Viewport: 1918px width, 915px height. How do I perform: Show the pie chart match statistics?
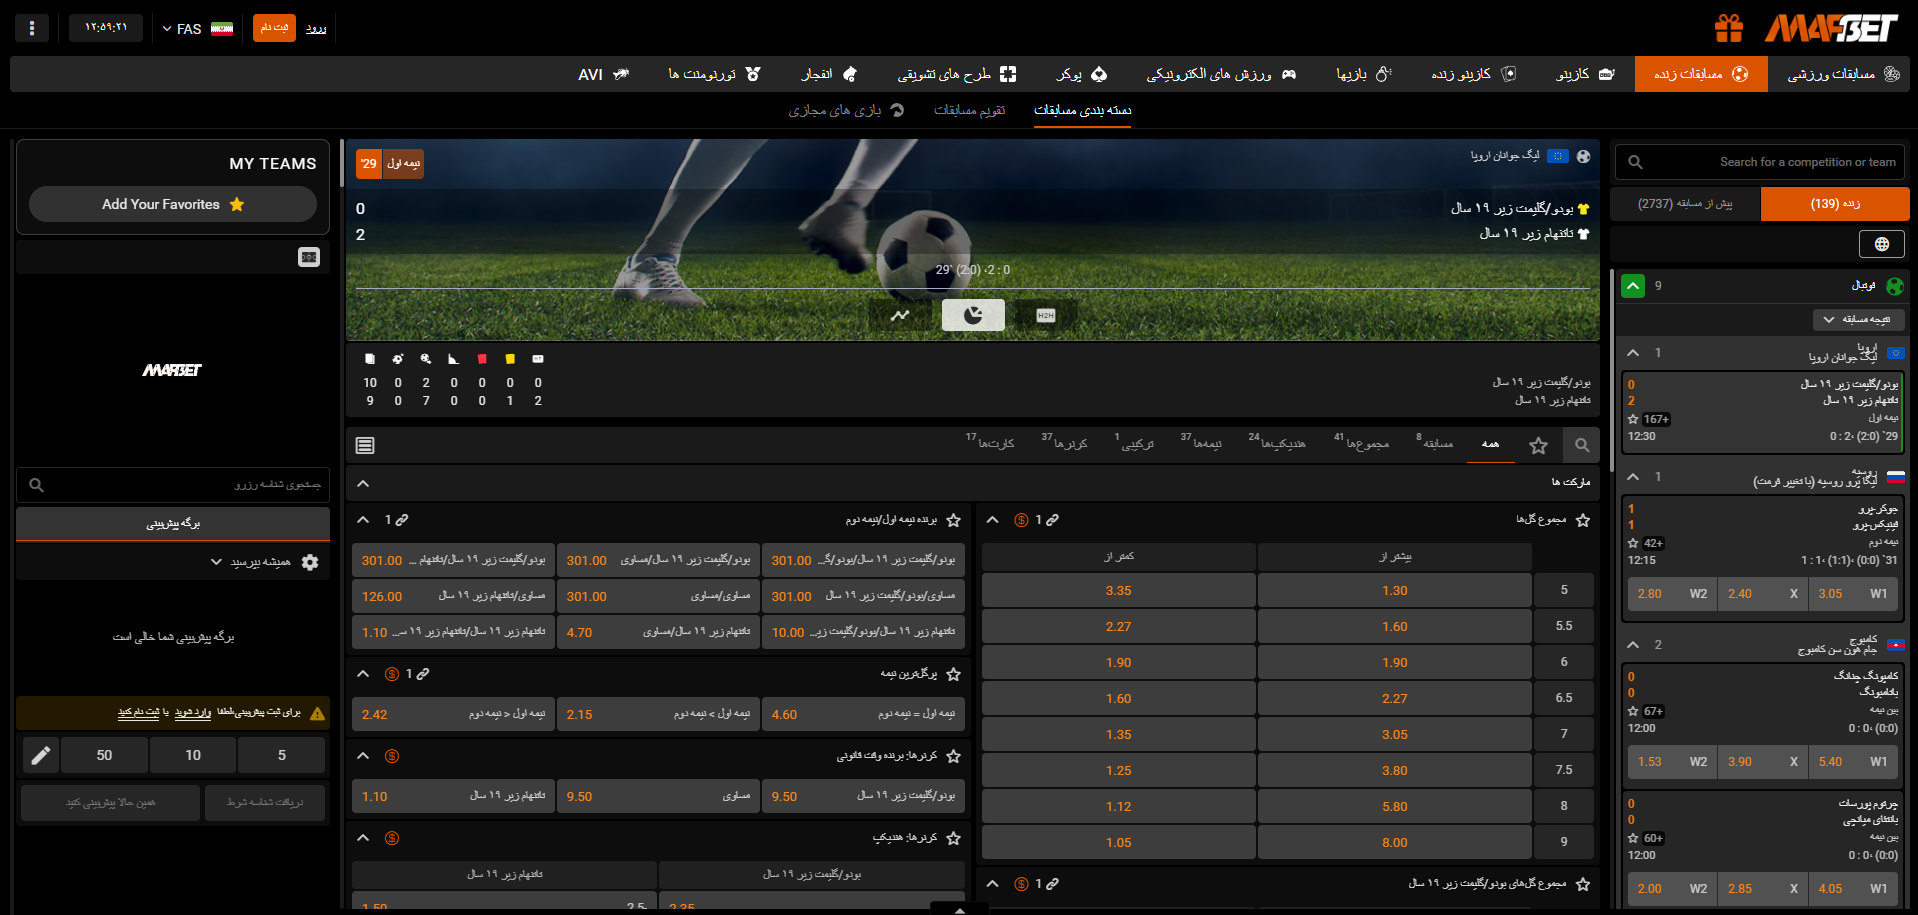(x=973, y=315)
